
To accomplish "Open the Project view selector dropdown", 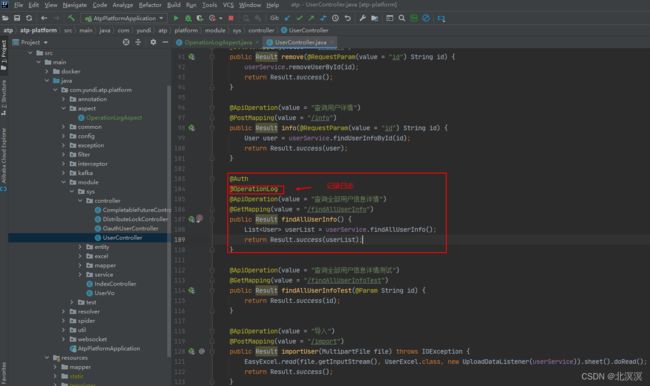I will click(x=30, y=42).
